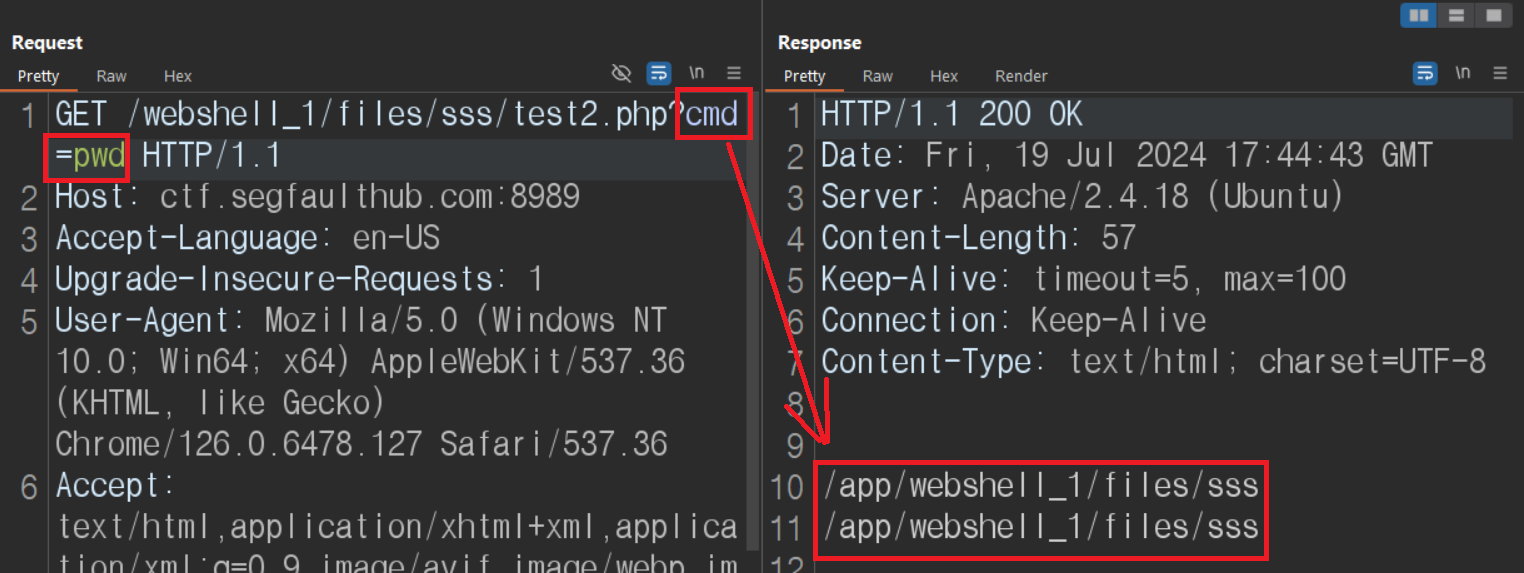Switch Response view to Pretty tab
The image size is (1524, 573).
coord(805,76)
